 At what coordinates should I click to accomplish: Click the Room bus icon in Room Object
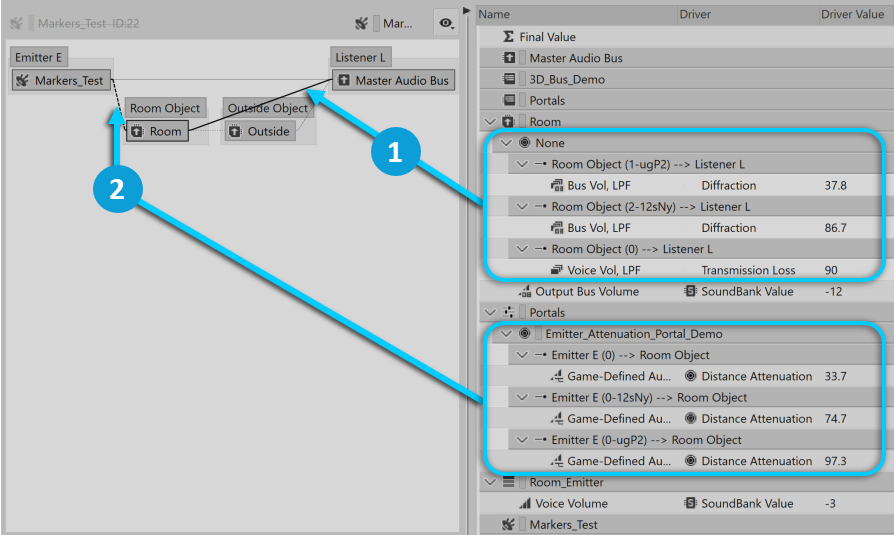coord(137,131)
